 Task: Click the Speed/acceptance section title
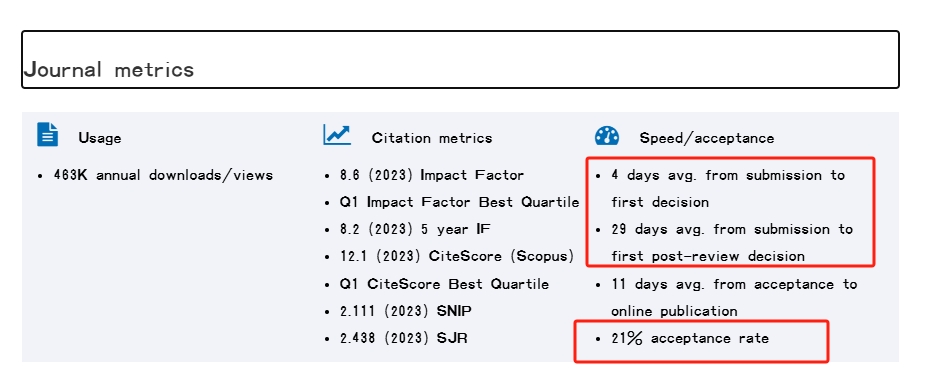tap(706, 138)
